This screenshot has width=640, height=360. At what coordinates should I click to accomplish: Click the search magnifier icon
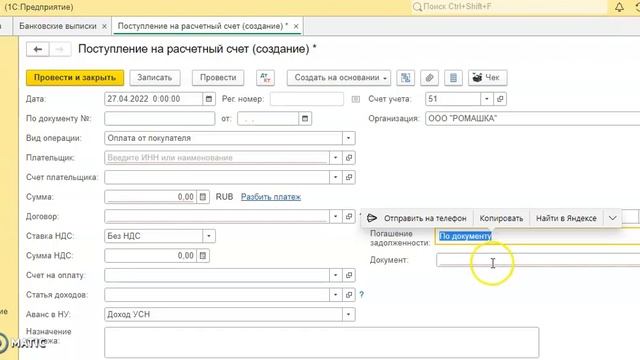pyautogui.click(x=417, y=7)
